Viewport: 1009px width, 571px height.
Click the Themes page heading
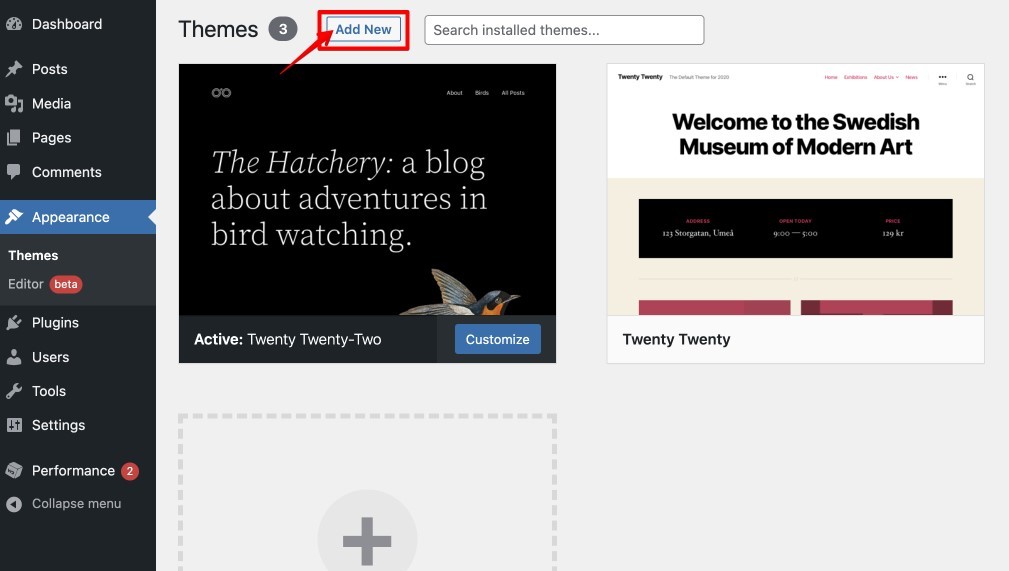click(x=218, y=29)
